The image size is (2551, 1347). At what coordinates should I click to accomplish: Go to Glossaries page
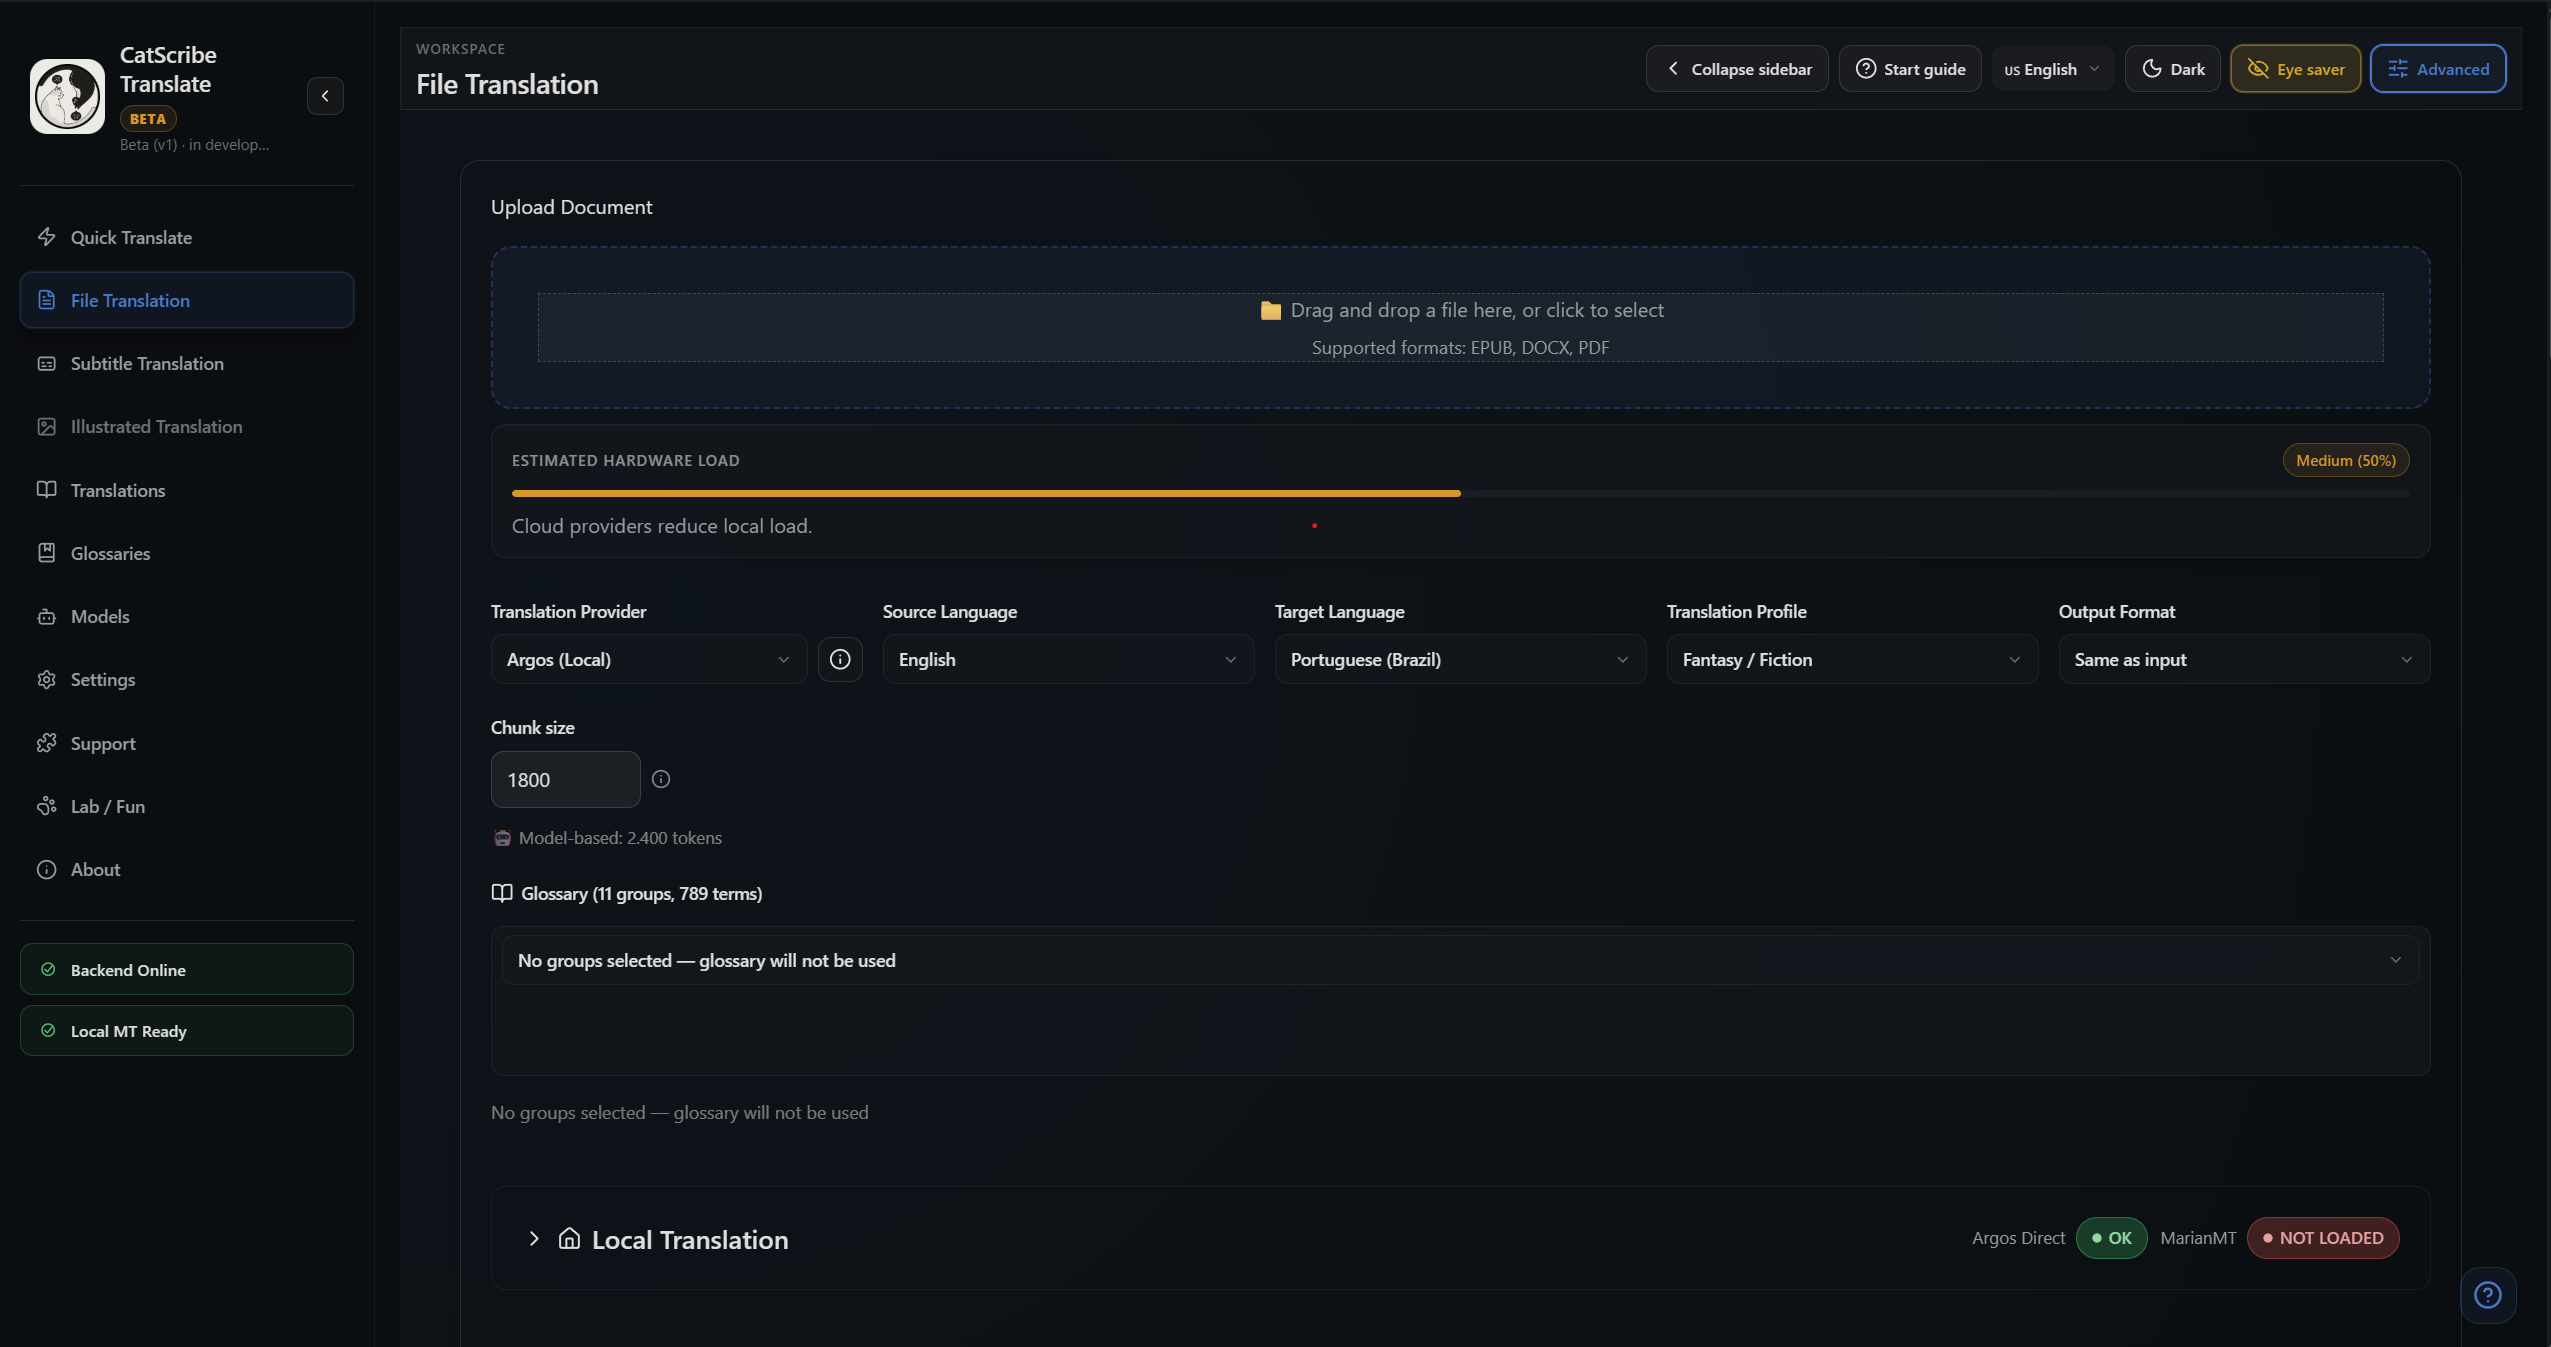(x=110, y=553)
